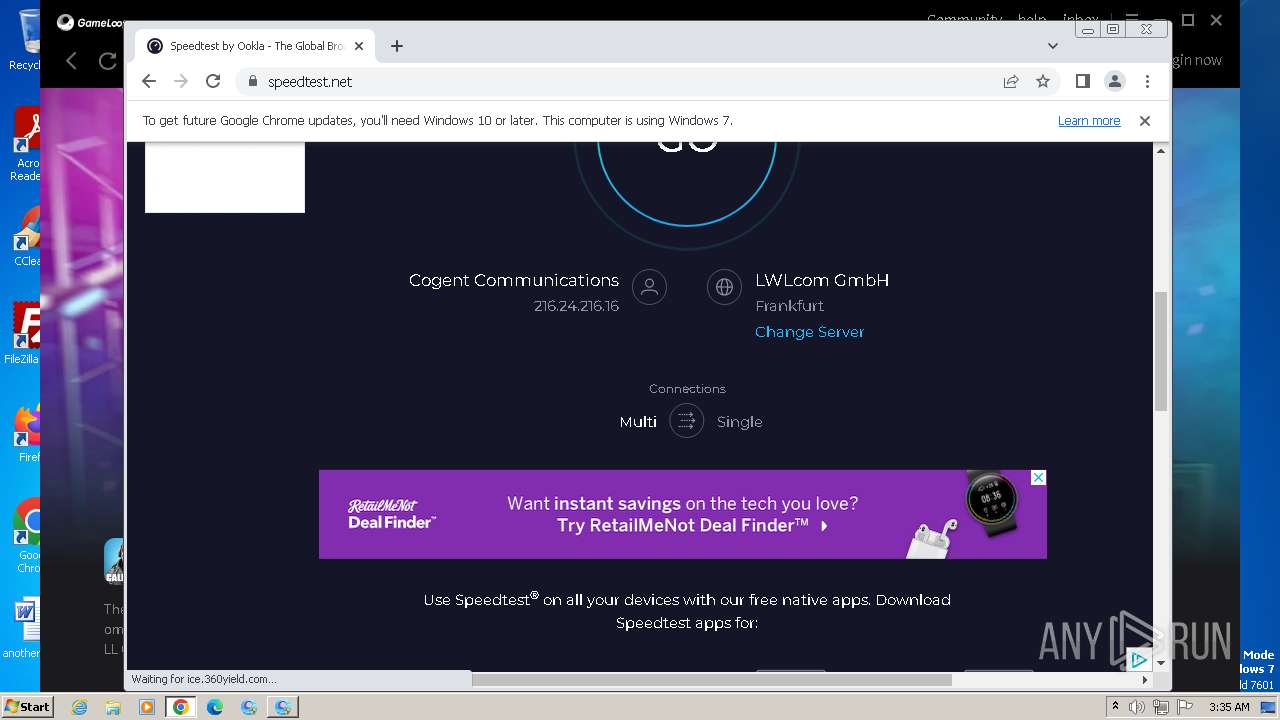Click GameLoop's refresh icon
This screenshot has width=1280, height=720.
(107, 61)
